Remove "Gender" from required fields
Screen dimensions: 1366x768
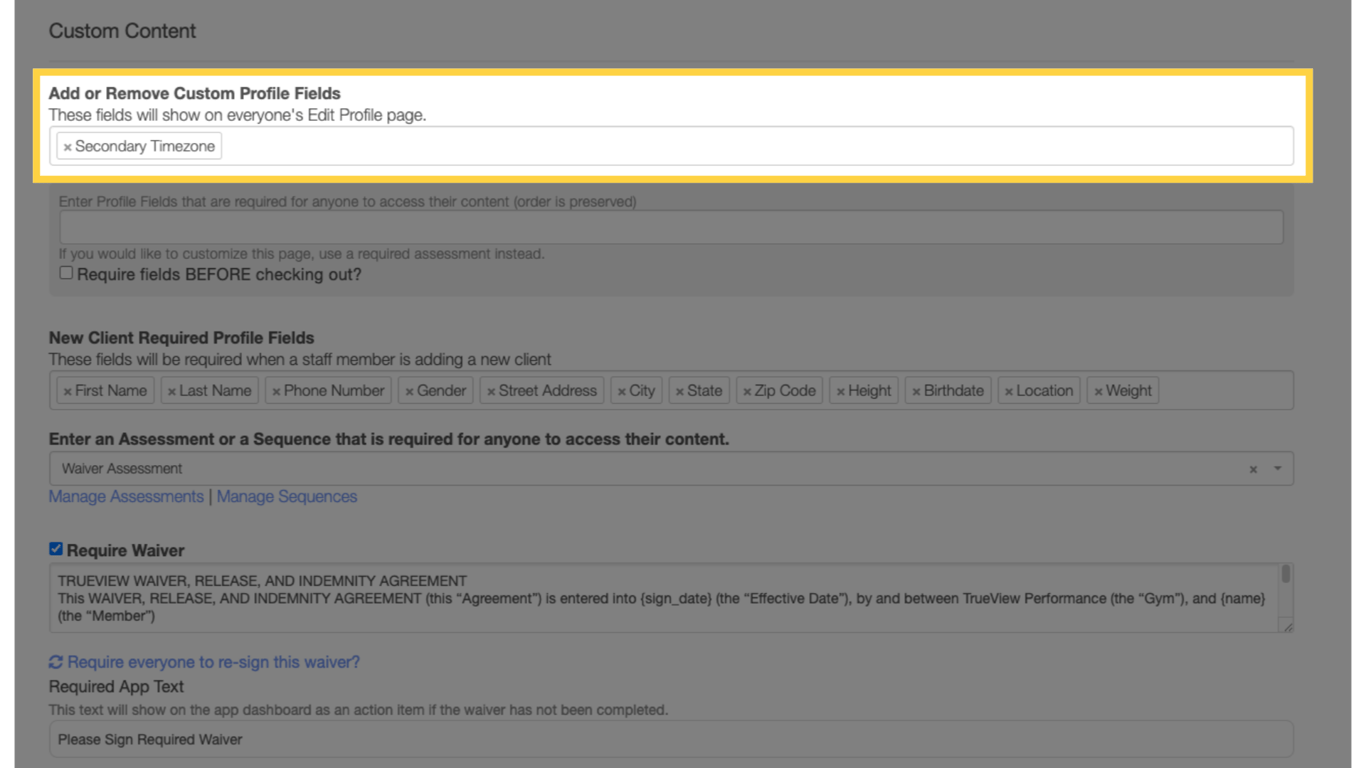[409, 391]
